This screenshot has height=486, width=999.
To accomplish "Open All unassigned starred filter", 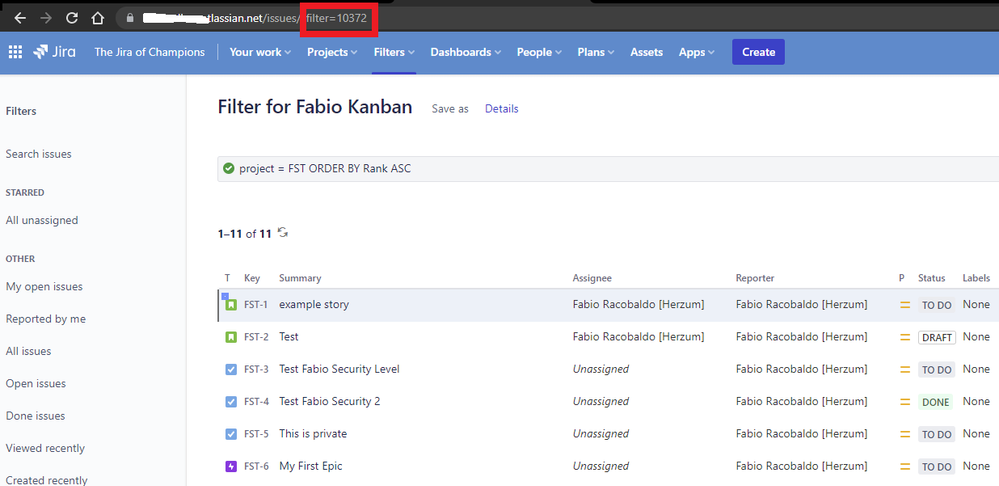I will pos(42,220).
